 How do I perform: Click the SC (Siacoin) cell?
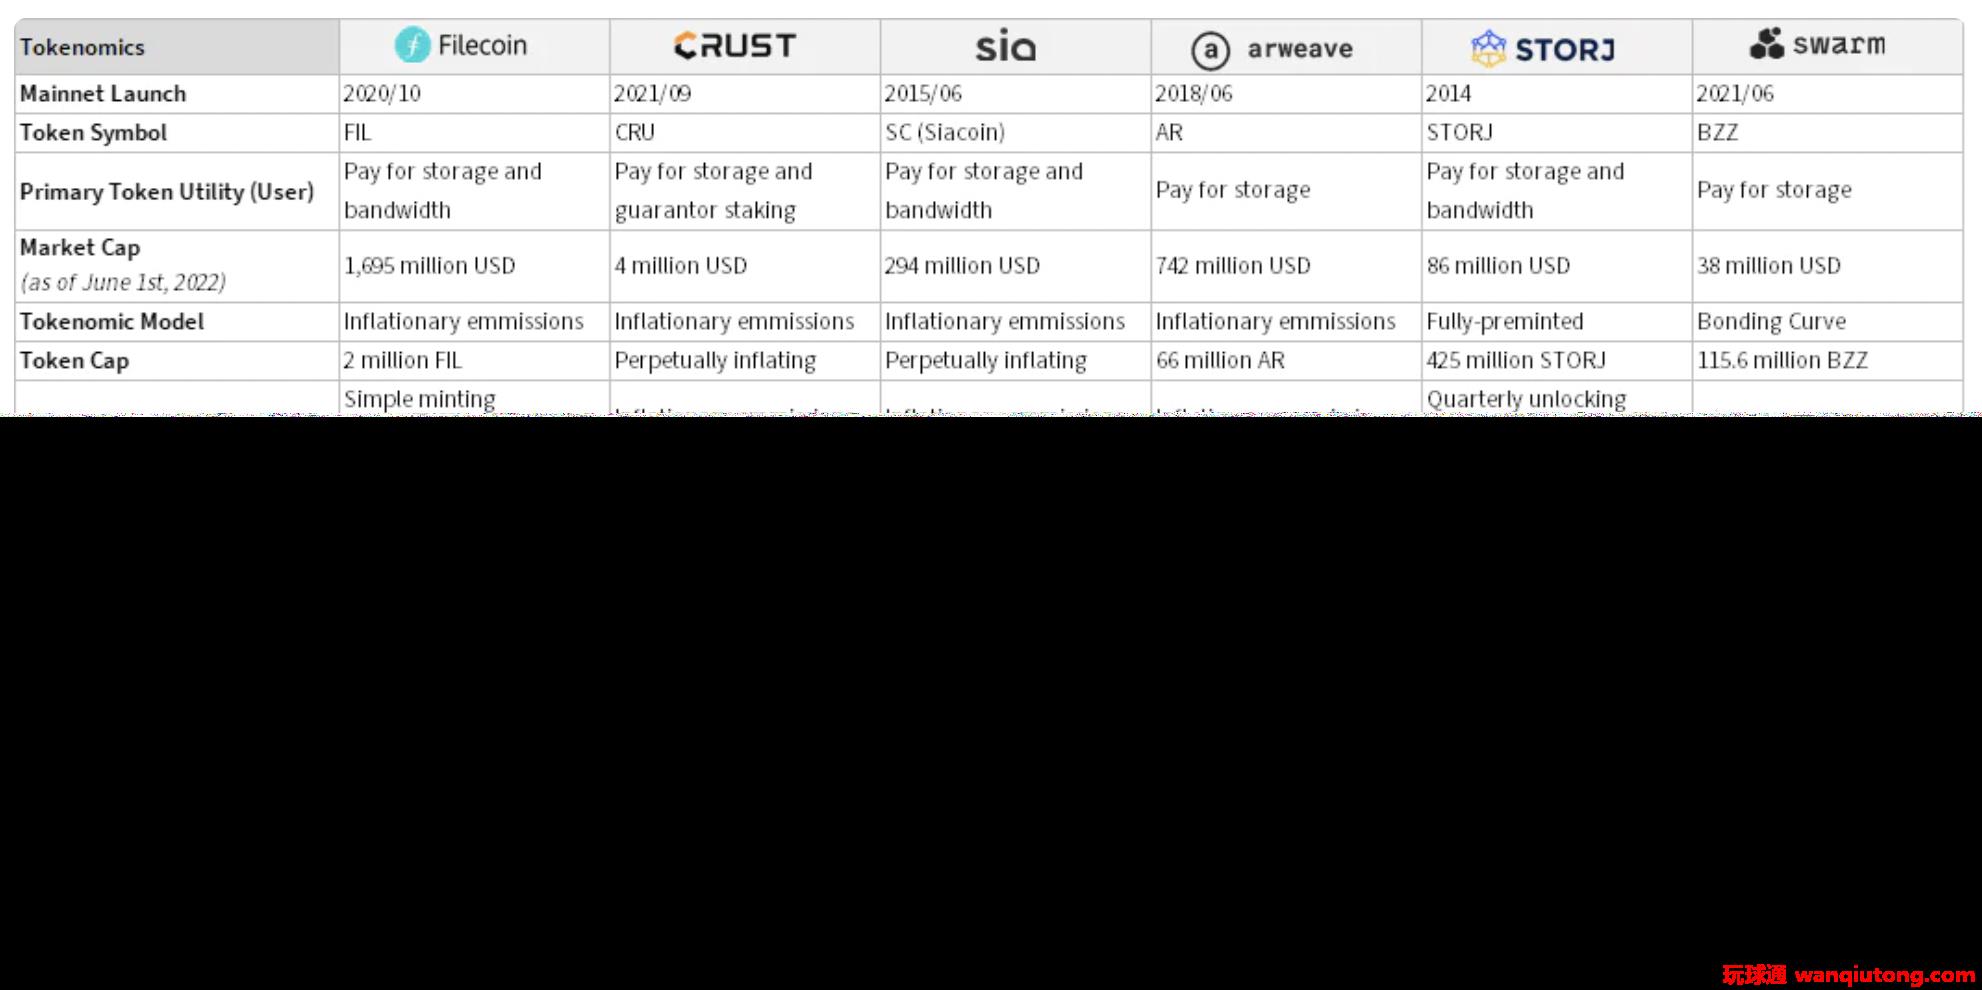click(x=1015, y=133)
